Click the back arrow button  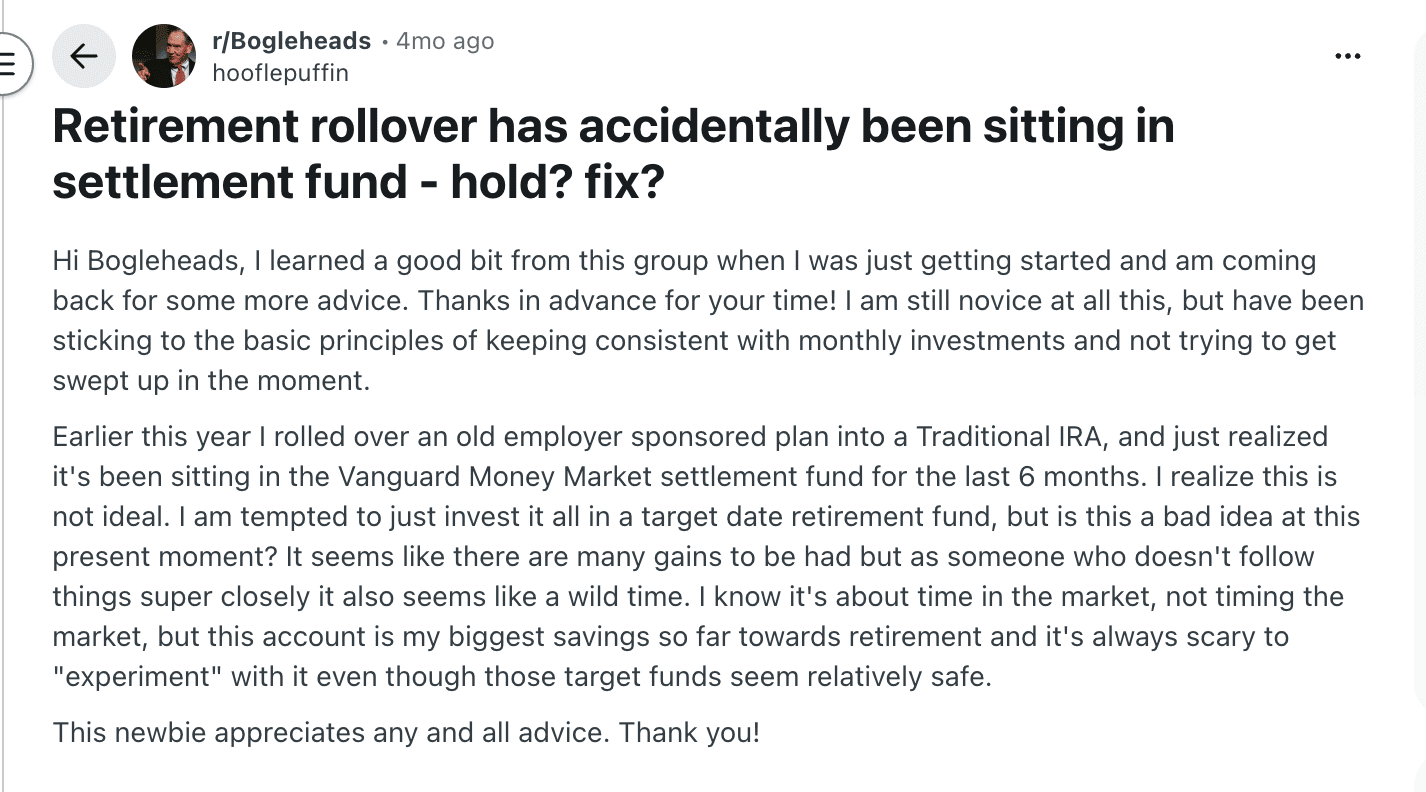pyautogui.click(x=84, y=56)
